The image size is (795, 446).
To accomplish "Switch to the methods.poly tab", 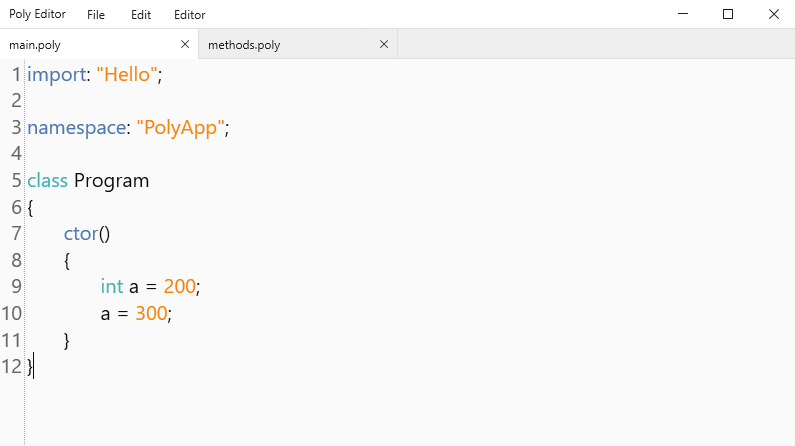I will click(x=244, y=45).
